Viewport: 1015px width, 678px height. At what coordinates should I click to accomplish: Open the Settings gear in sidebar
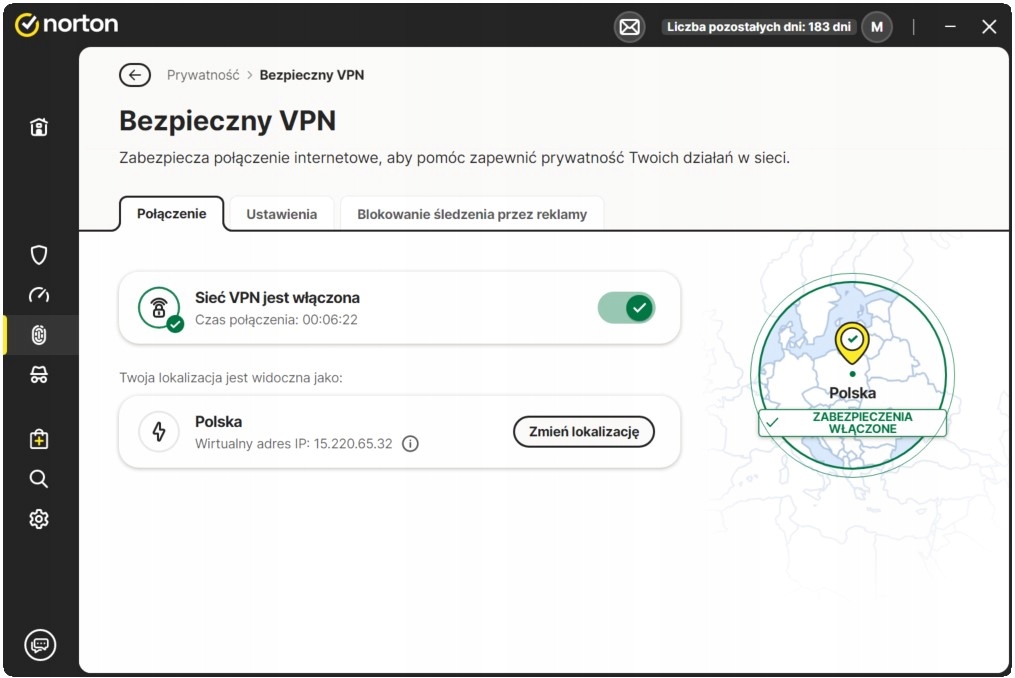pos(39,519)
